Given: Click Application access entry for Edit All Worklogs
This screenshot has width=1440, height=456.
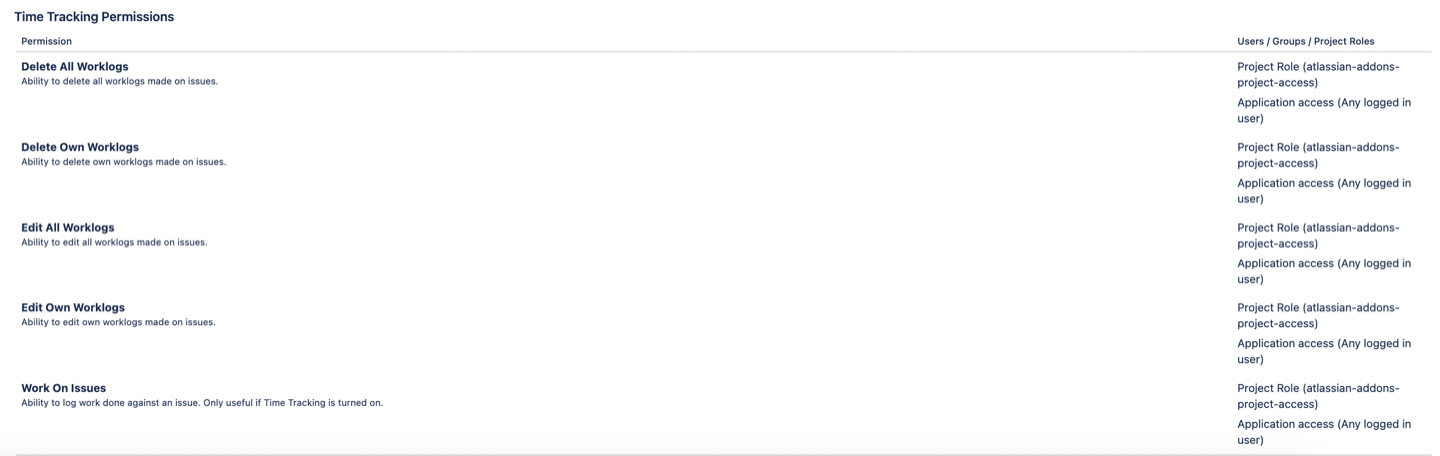Looking at the screenshot, I should (1324, 271).
